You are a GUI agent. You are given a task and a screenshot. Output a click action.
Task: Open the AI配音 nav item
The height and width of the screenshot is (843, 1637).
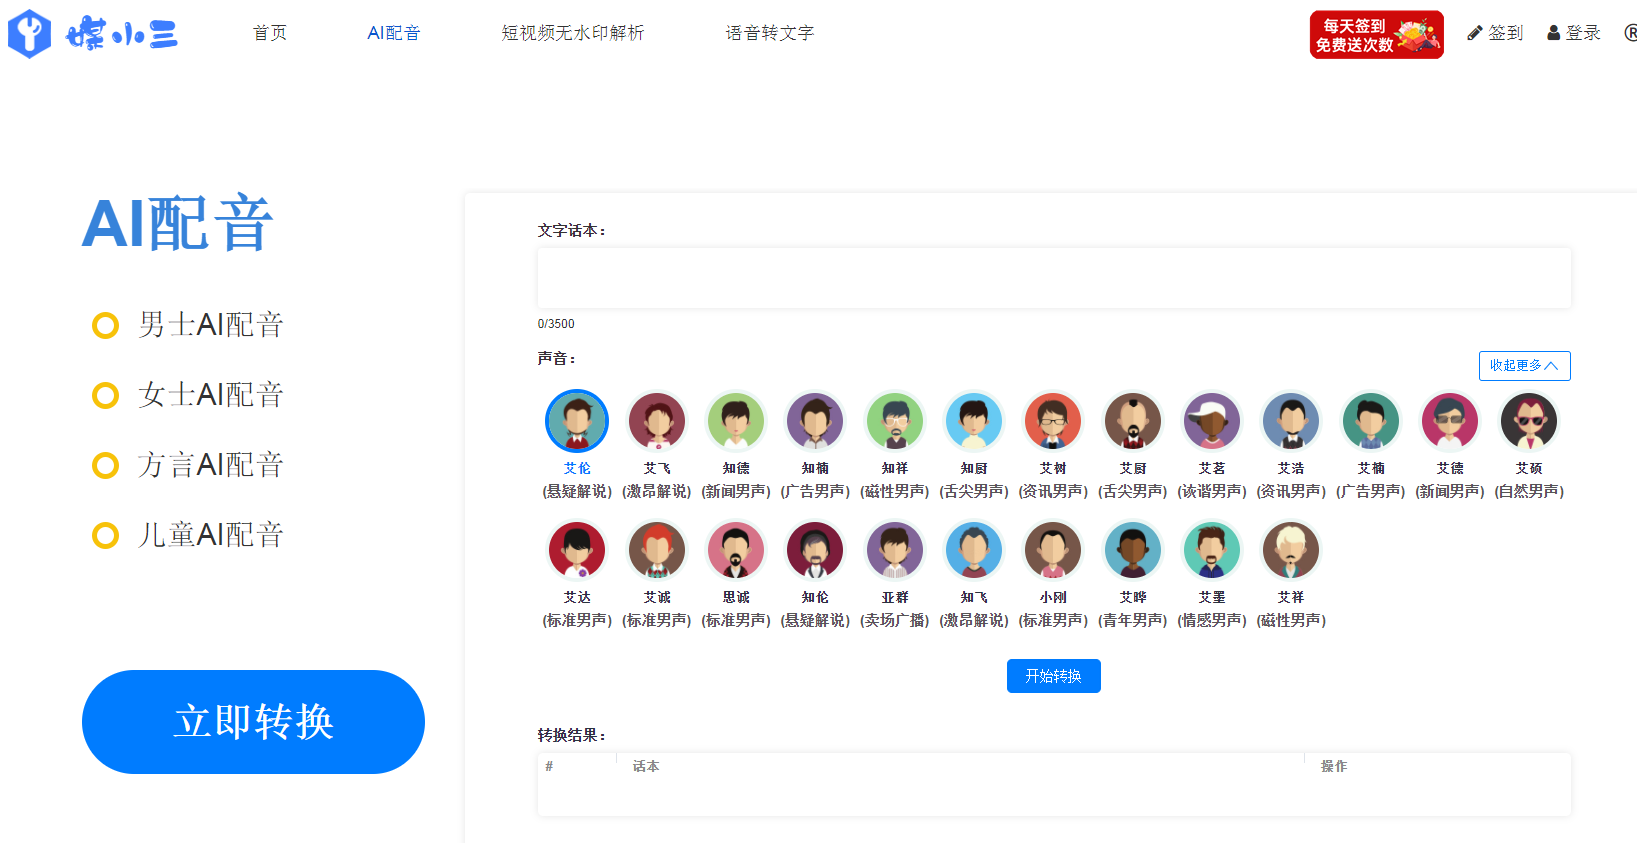pyautogui.click(x=394, y=33)
